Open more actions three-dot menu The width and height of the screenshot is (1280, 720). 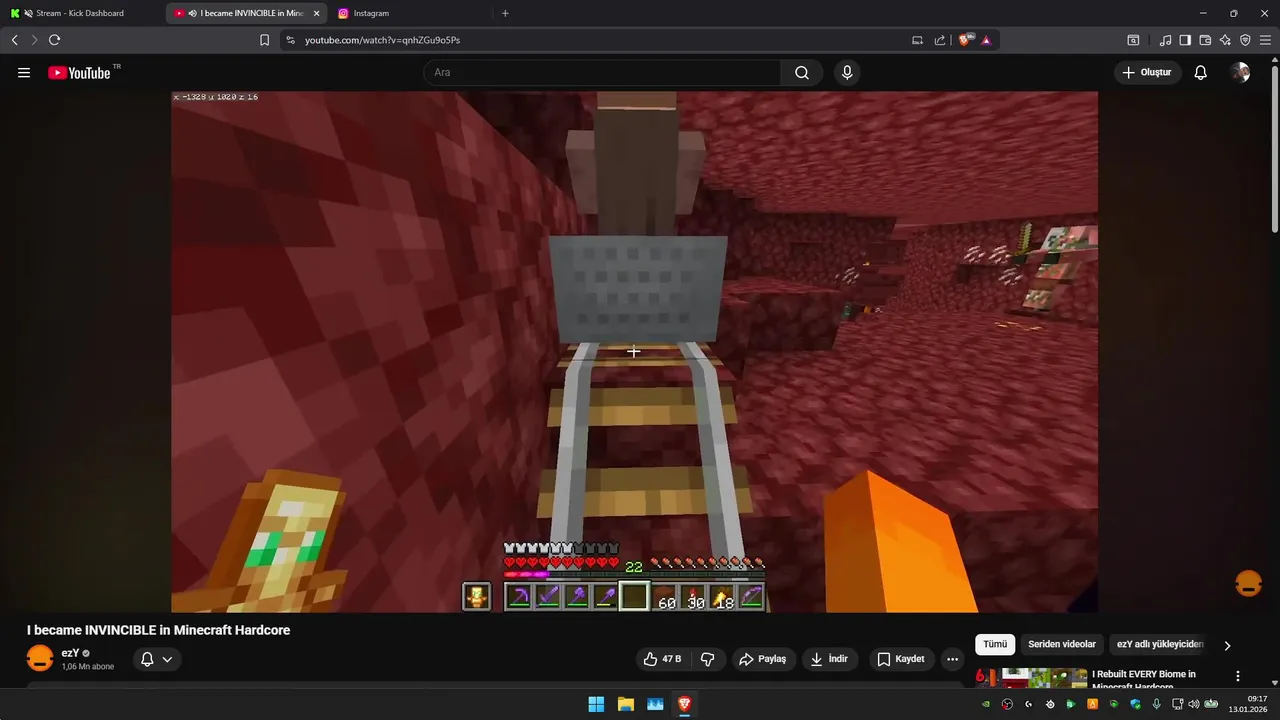952,659
